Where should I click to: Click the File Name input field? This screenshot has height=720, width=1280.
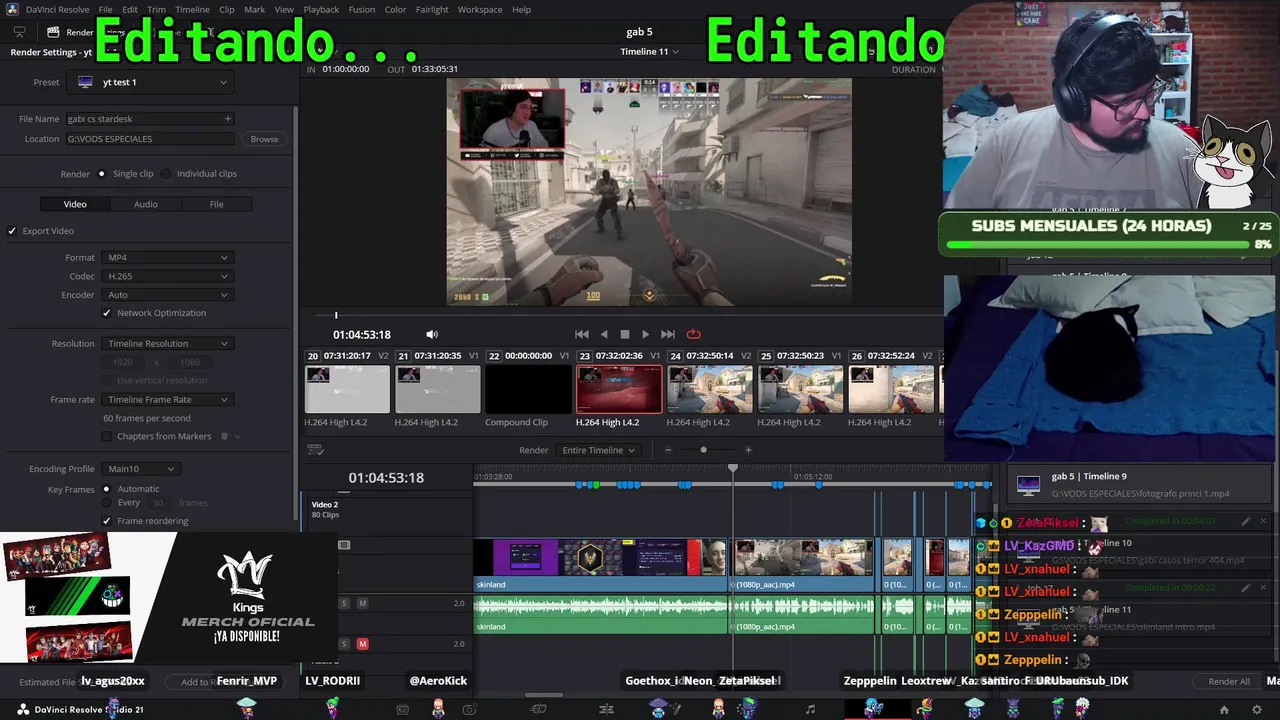(149, 119)
